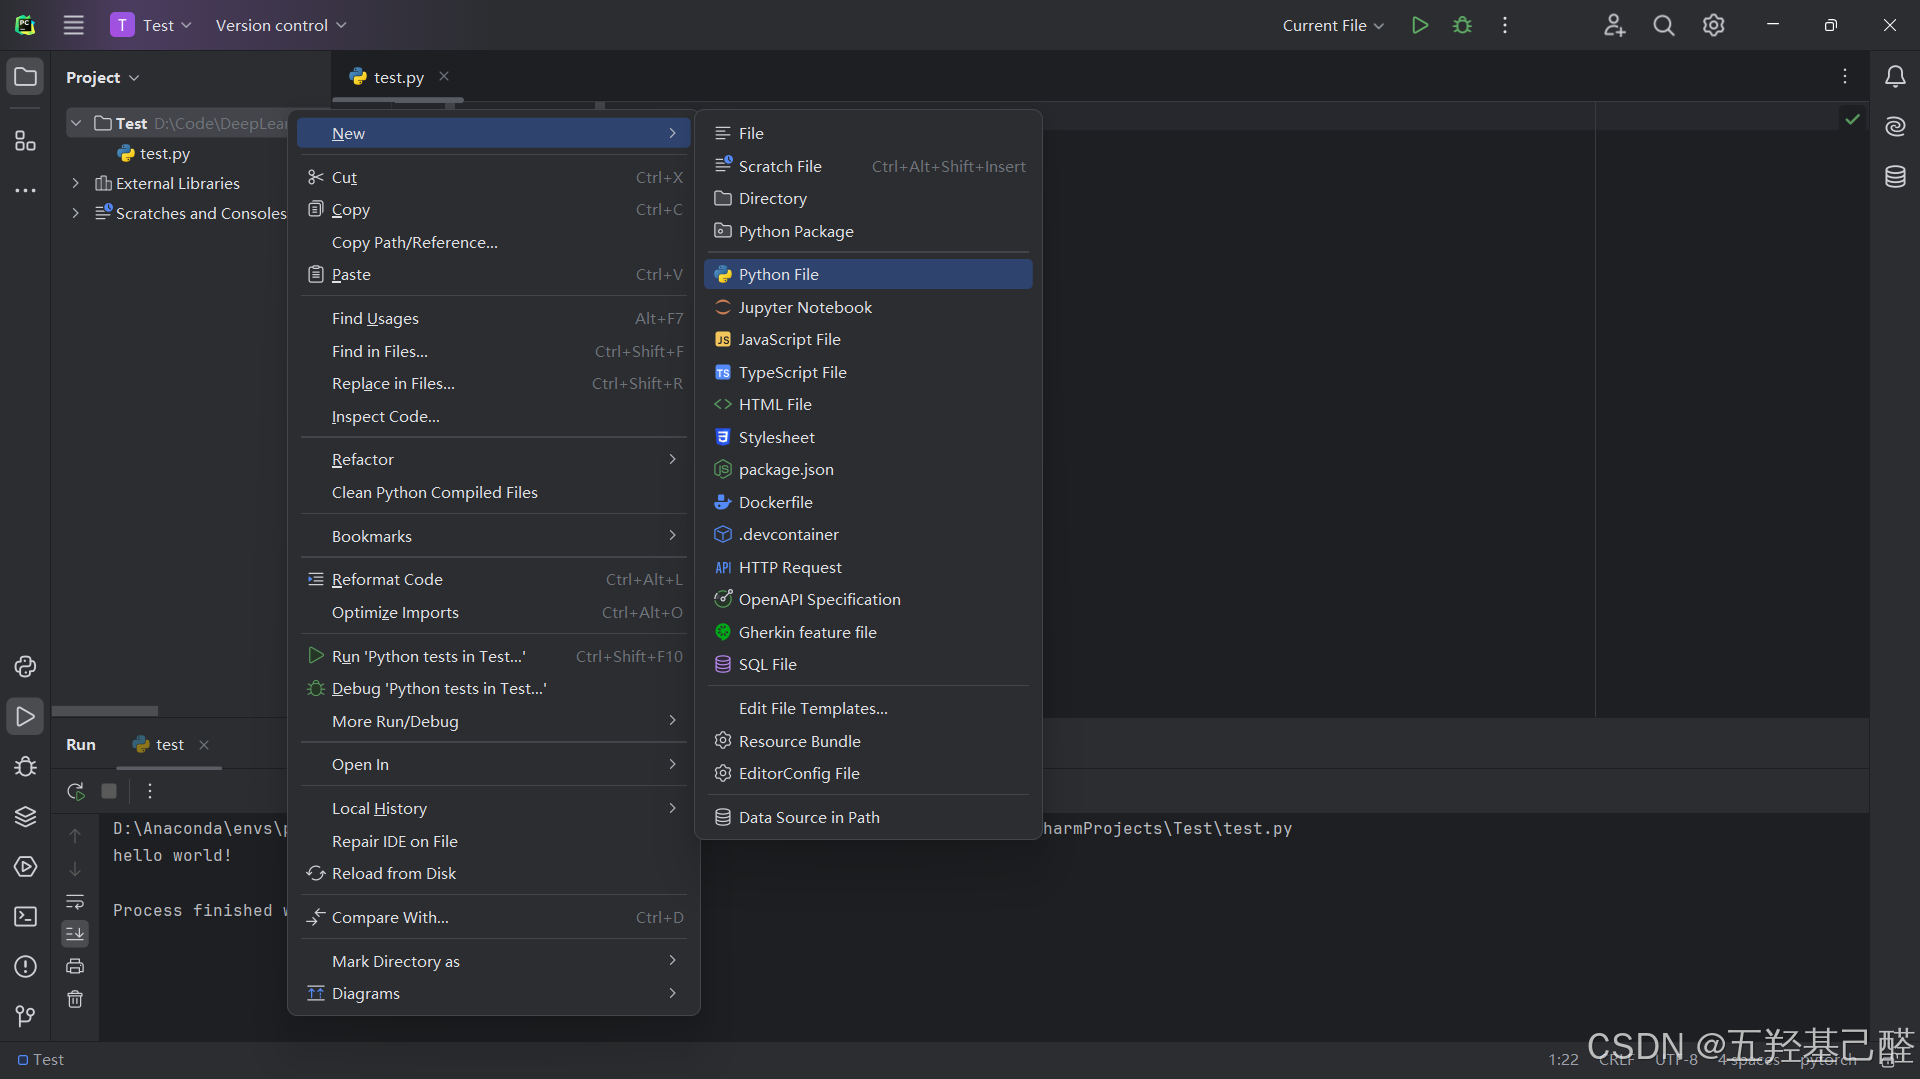Viewport: 1920px width, 1079px height.
Task: Click Reformat Code menu entry
Action: (494, 579)
